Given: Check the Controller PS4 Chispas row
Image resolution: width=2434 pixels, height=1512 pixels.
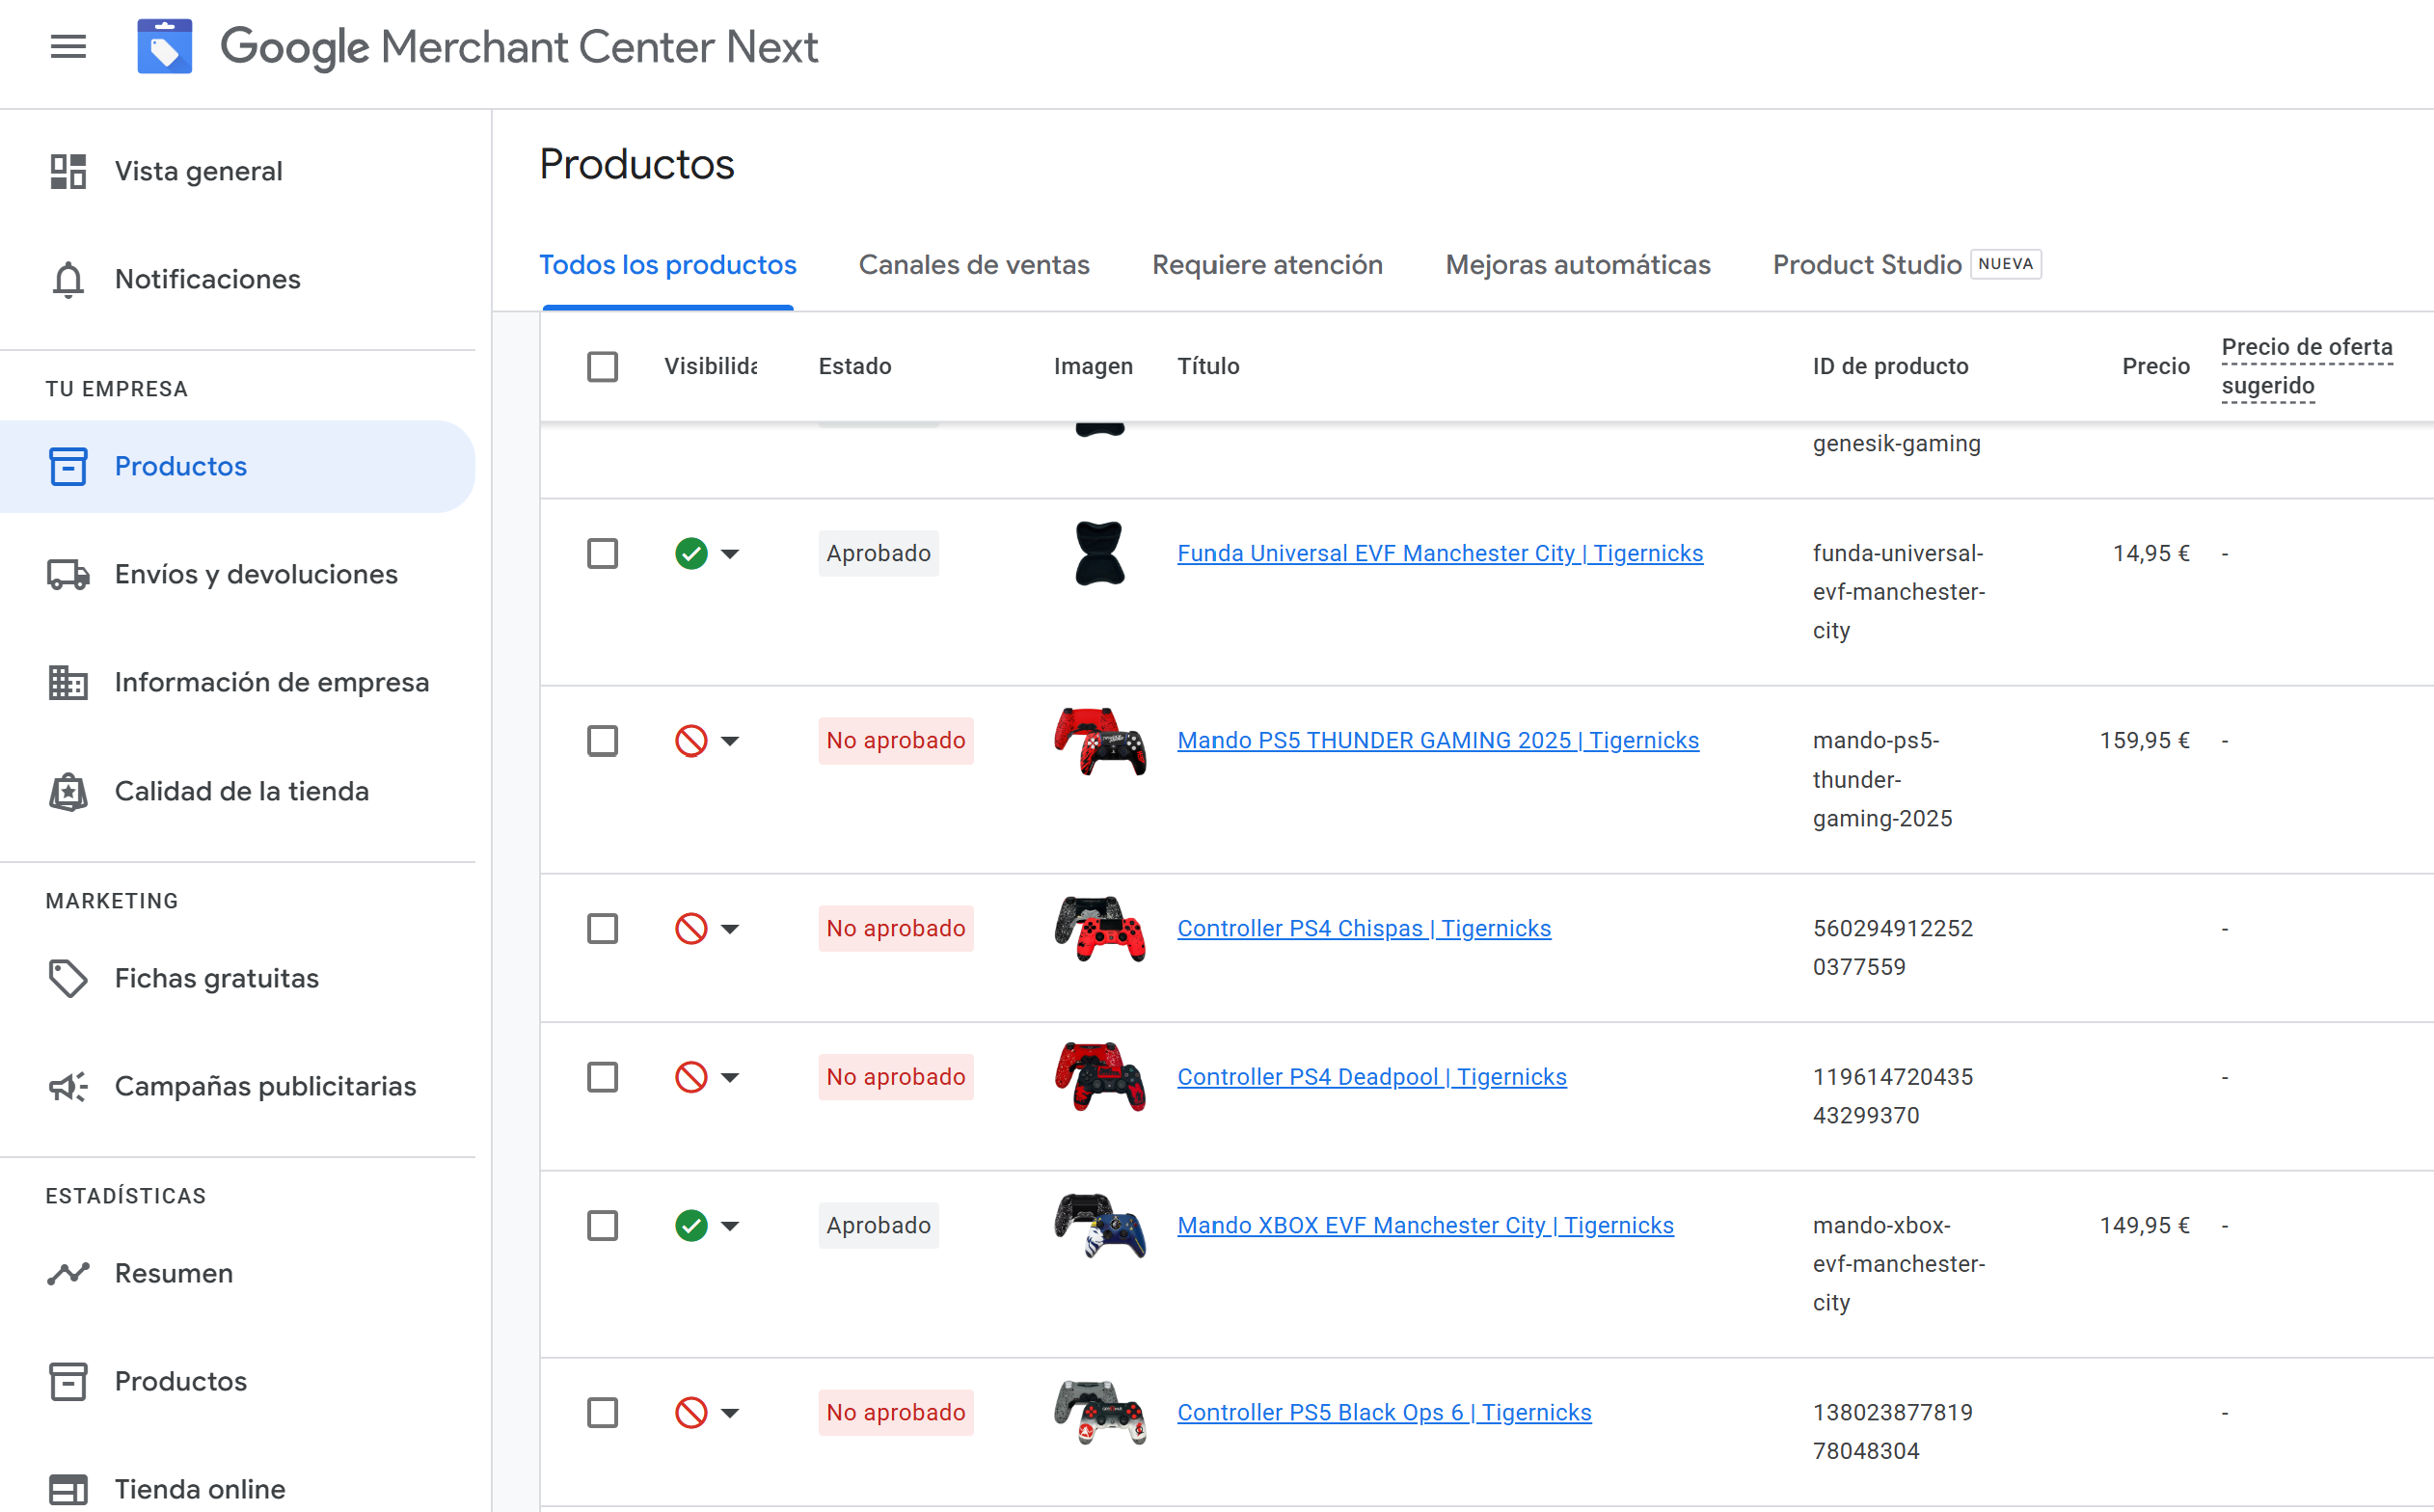Looking at the screenshot, I should point(602,928).
